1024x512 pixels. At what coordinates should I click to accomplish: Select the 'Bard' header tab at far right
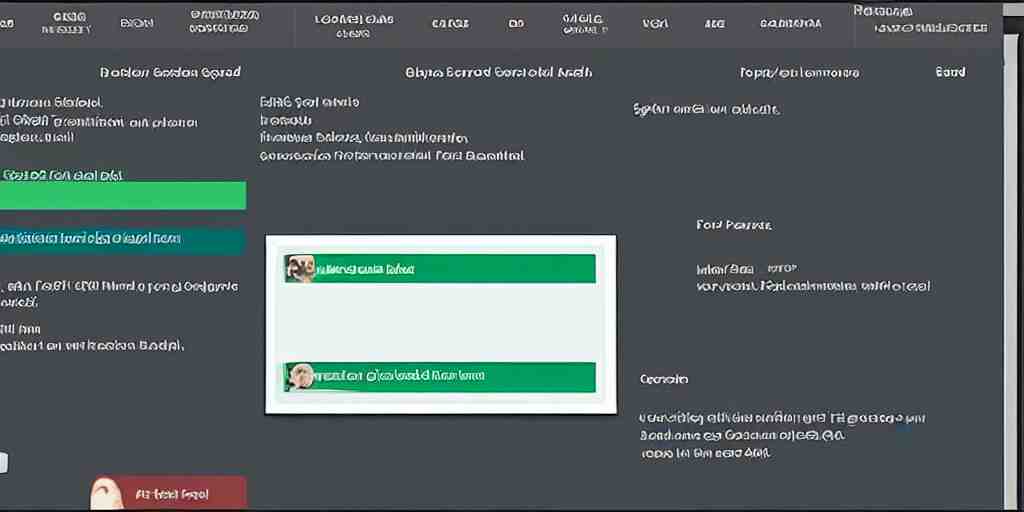coord(949,73)
